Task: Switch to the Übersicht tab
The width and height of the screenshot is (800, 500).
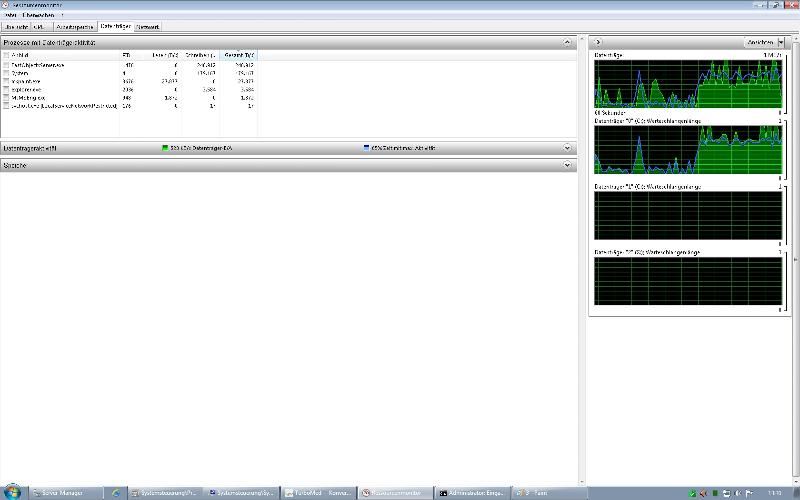Action: (16, 27)
